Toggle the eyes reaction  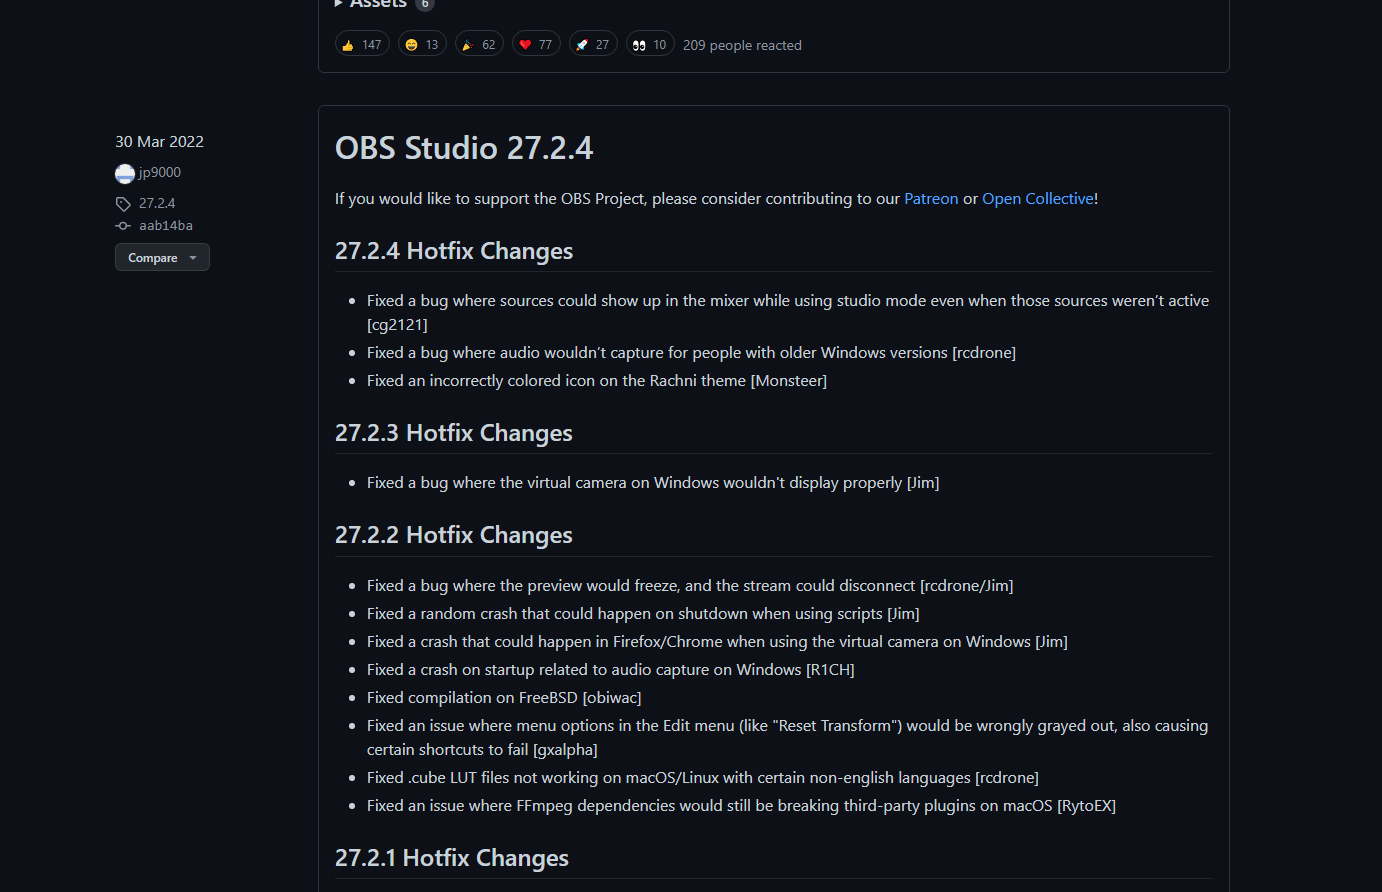650,43
